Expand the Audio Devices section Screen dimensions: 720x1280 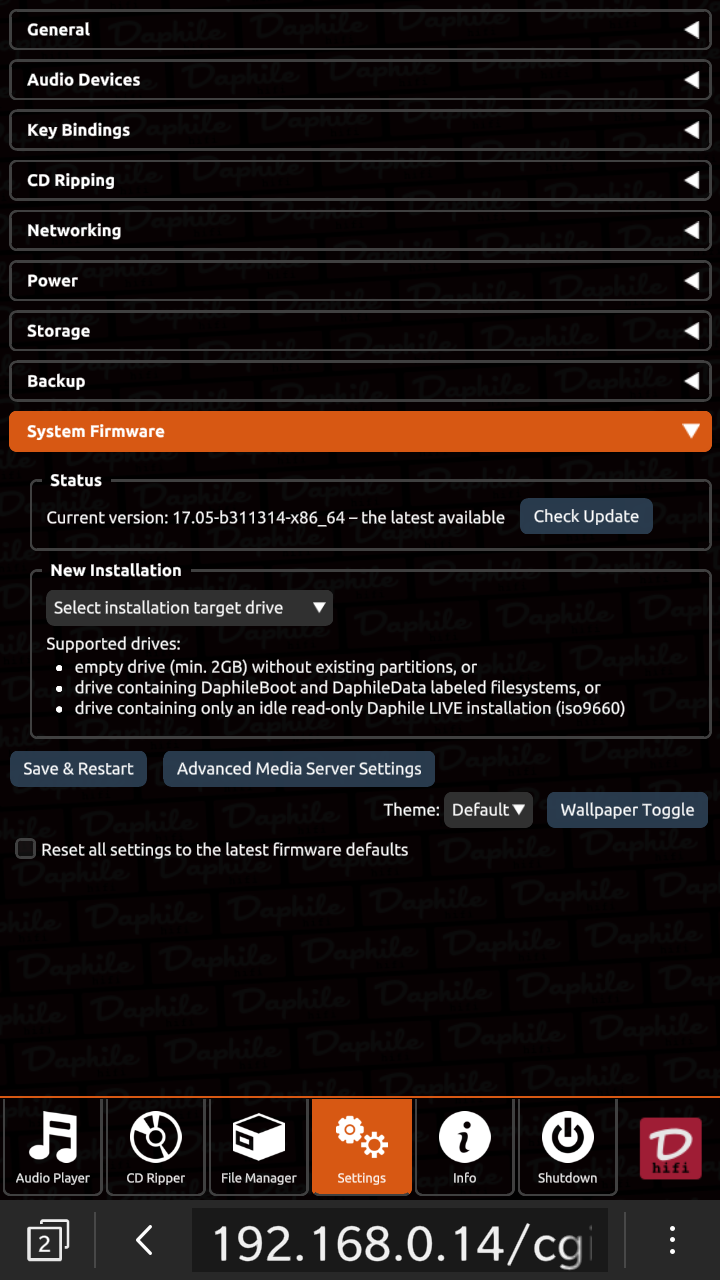[360, 80]
